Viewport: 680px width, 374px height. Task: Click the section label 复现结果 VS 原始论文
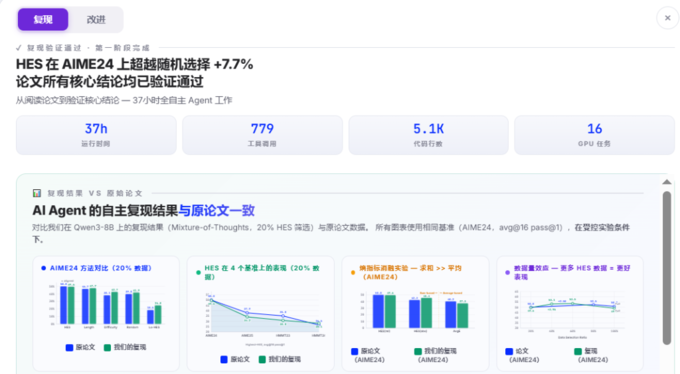(x=95, y=193)
